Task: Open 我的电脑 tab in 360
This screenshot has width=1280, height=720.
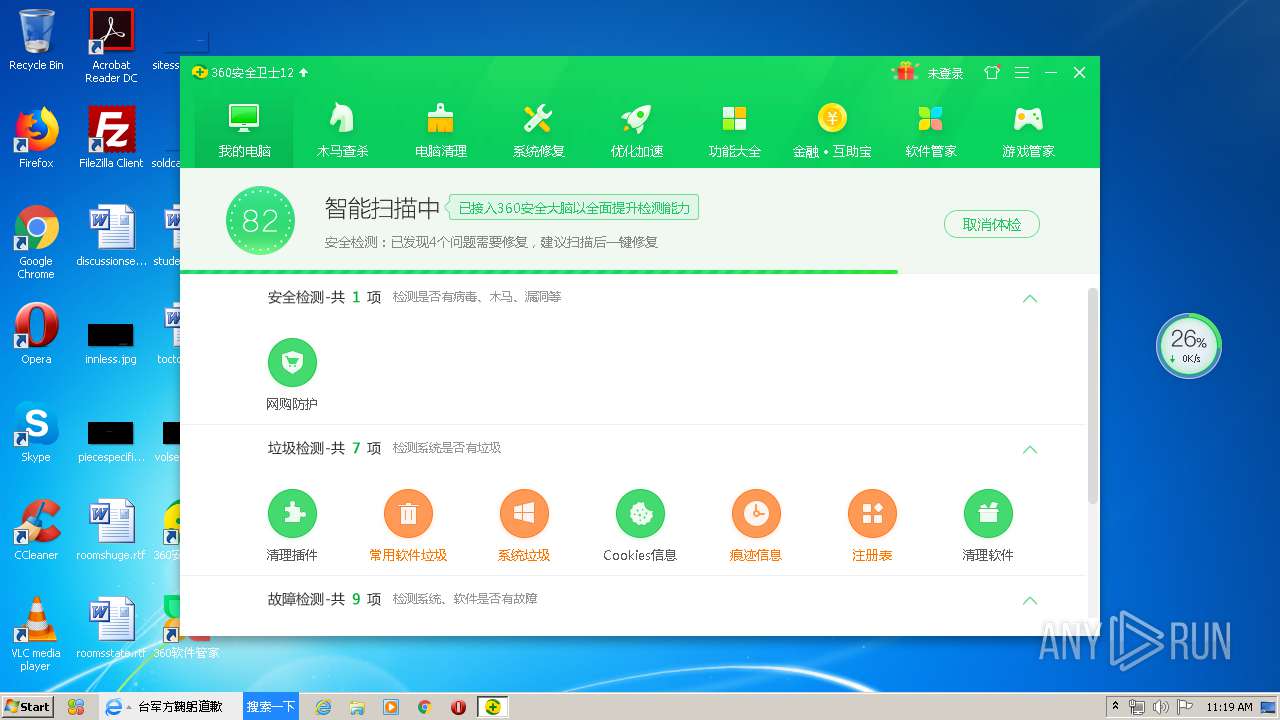Action: (x=244, y=130)
